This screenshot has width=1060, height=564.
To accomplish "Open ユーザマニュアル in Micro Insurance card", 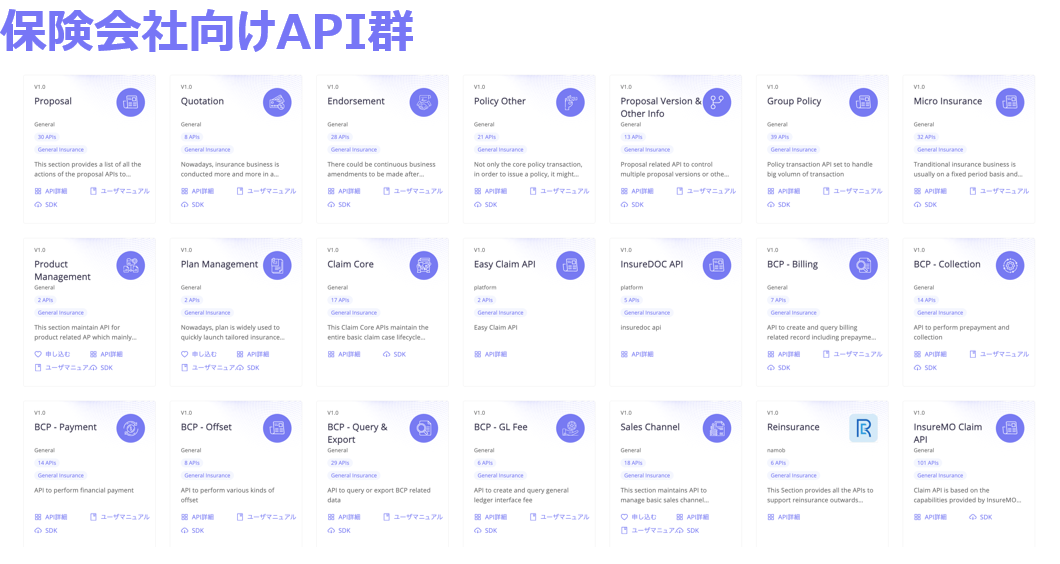I will 999,191.
